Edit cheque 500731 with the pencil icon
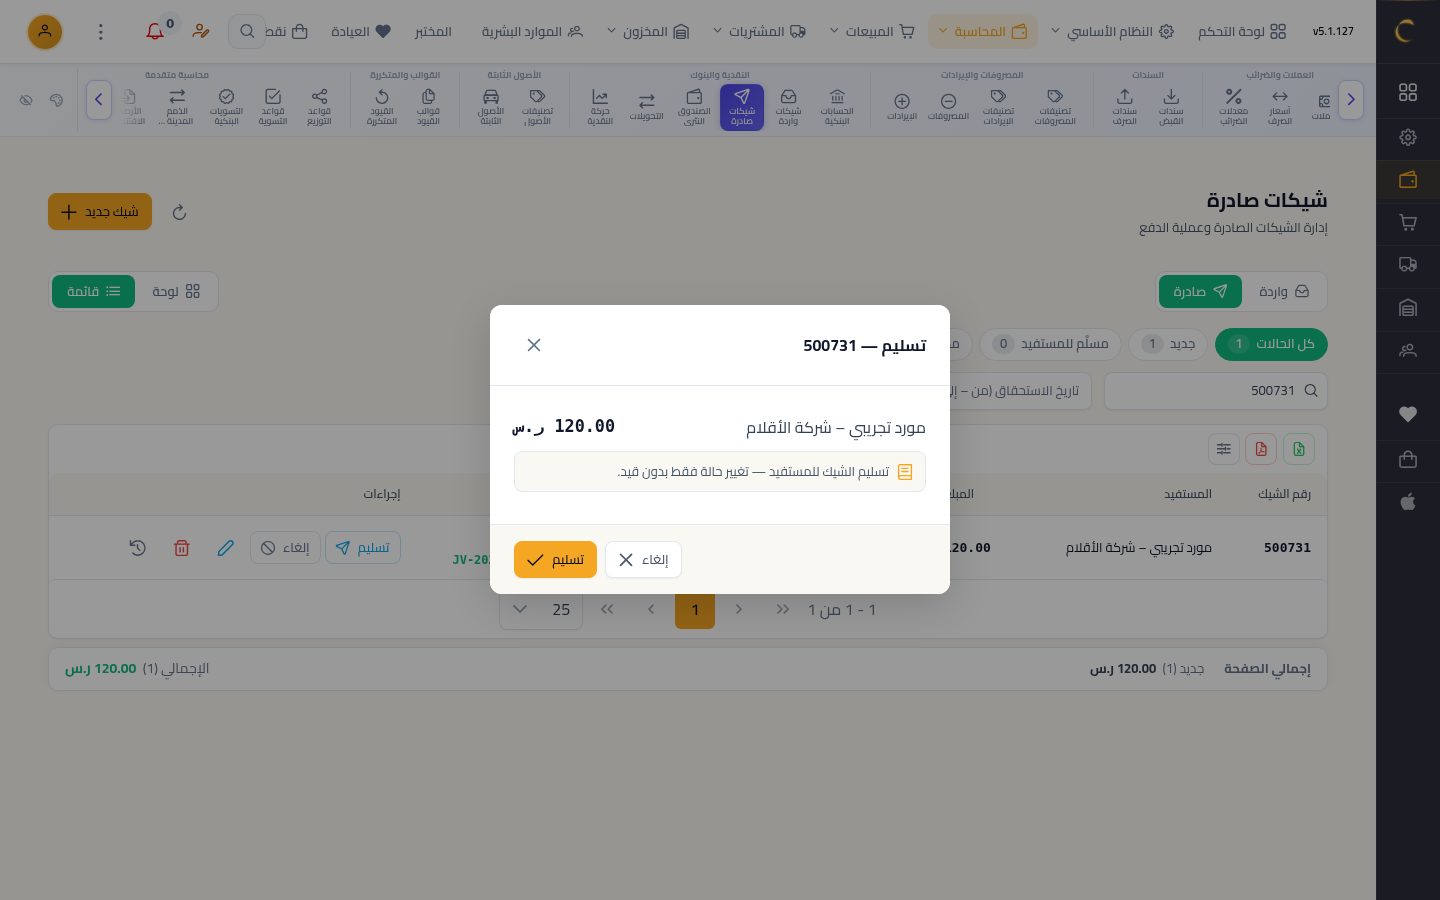The width and height of the screenshot is (1440, 900). [x=226, y=548]
